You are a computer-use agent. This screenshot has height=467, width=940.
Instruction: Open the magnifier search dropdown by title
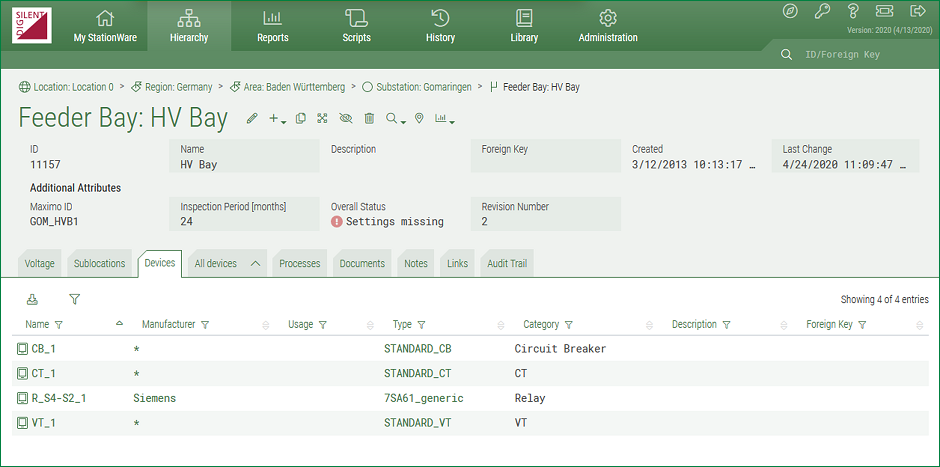(395, 119)
